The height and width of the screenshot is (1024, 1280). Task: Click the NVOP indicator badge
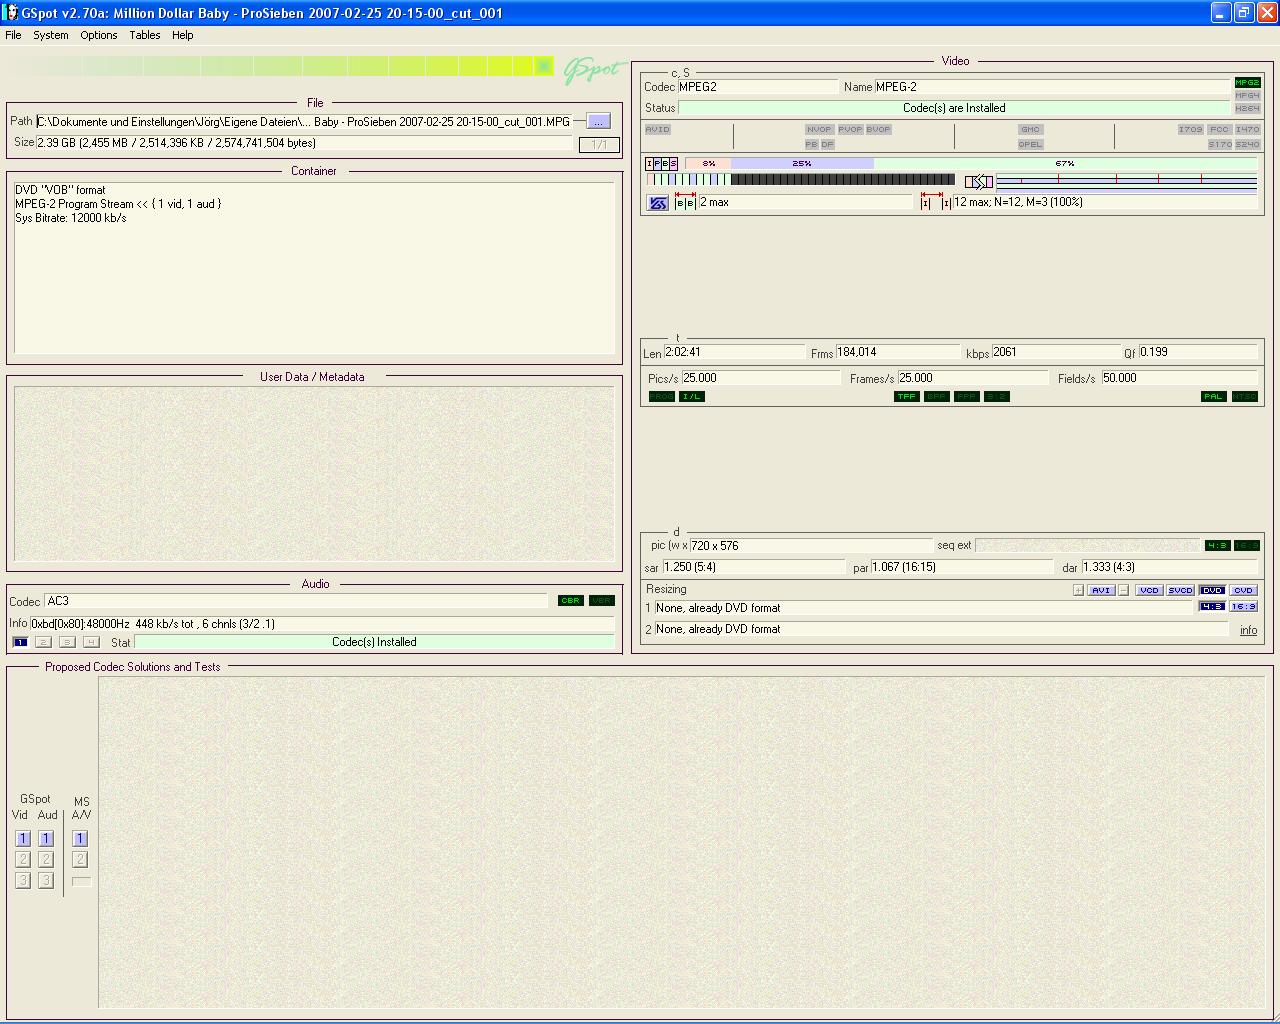click(x=819, y=129)
